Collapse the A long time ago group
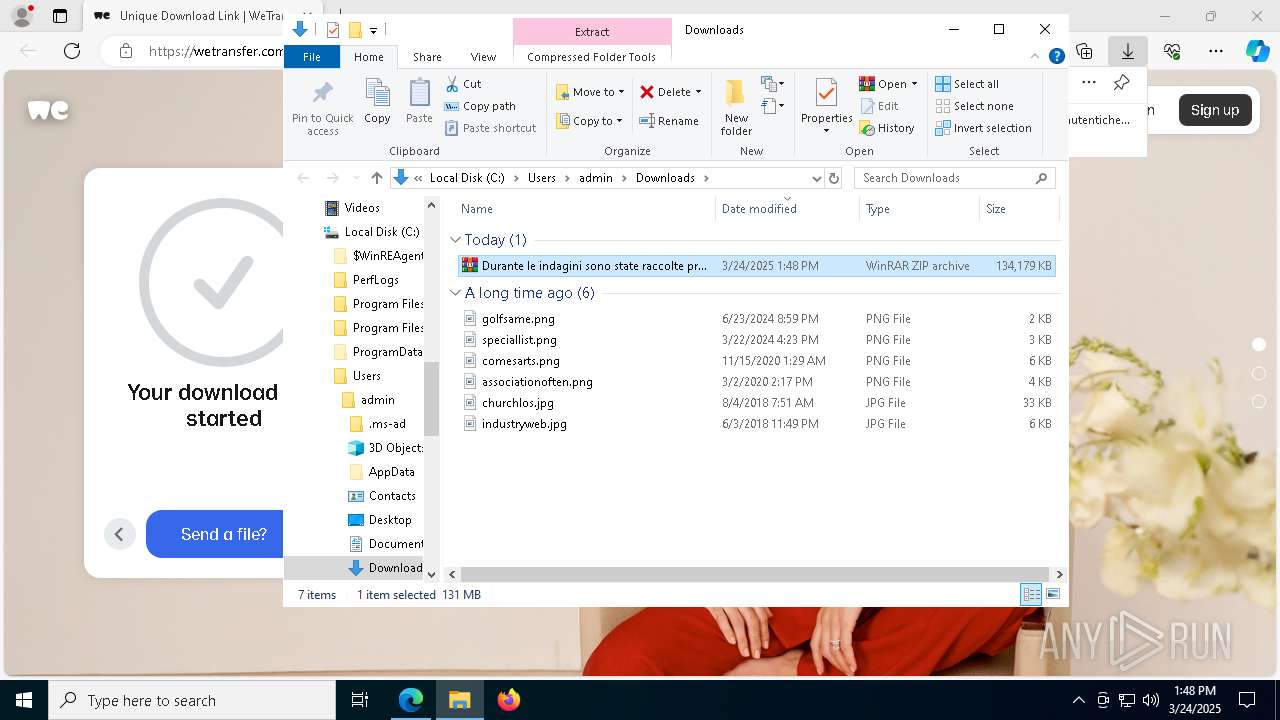Image resolution: width=1280 pixels, height=720 pixels. (455, 293)
